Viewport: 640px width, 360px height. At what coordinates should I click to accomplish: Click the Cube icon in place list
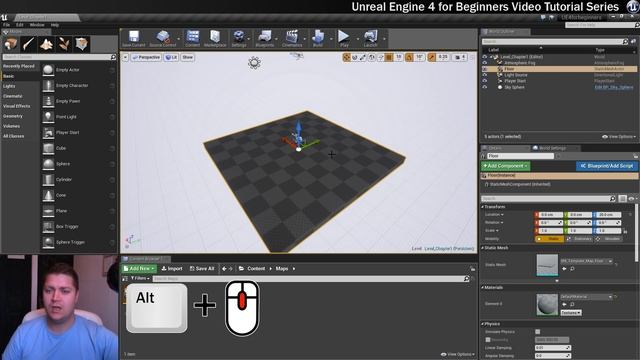[48, 148]
